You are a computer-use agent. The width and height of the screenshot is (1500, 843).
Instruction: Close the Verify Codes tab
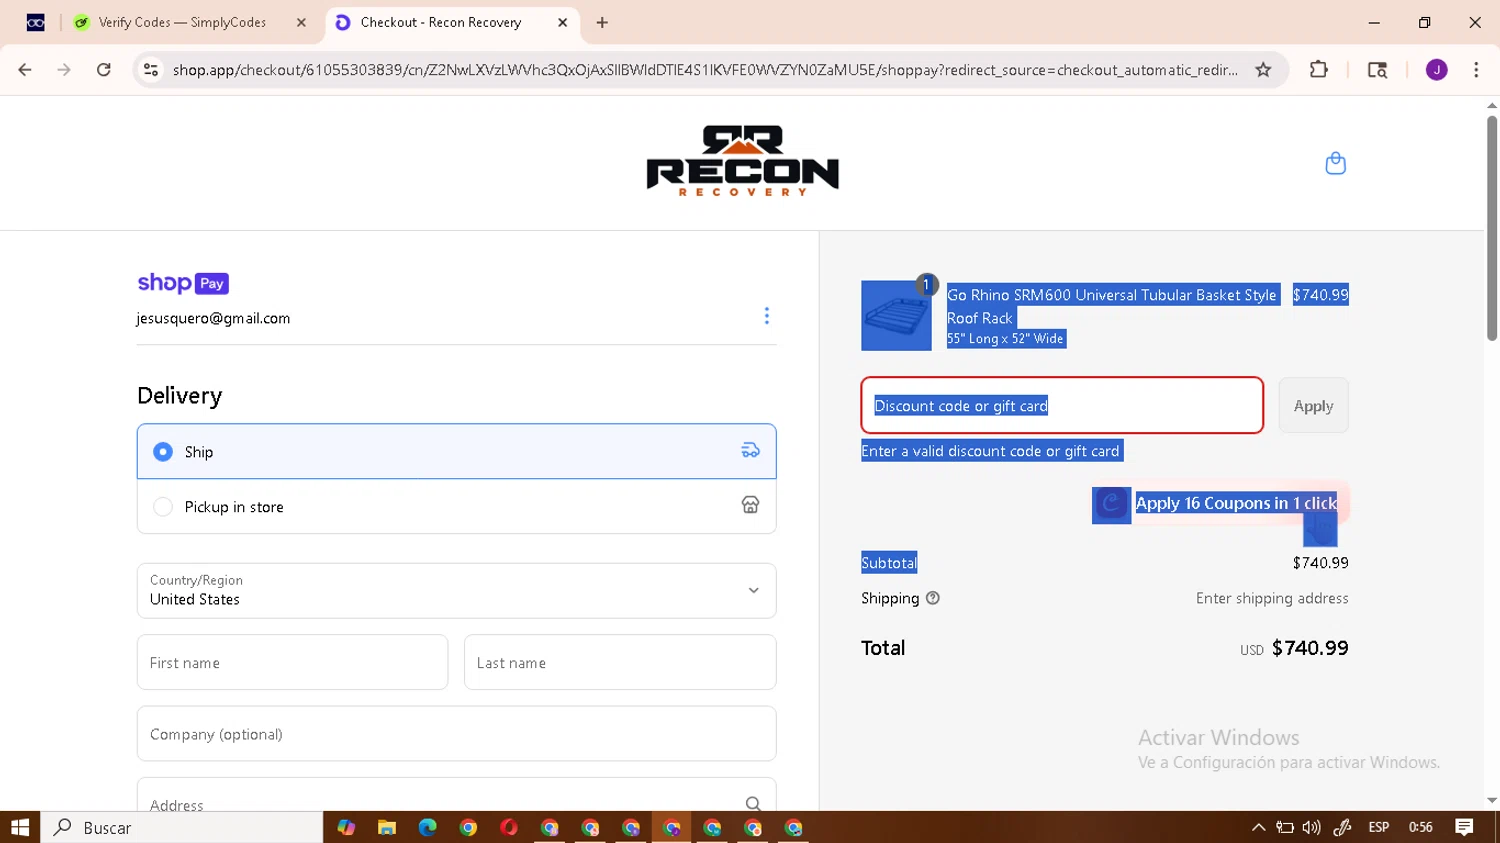[x=301, y=22]
